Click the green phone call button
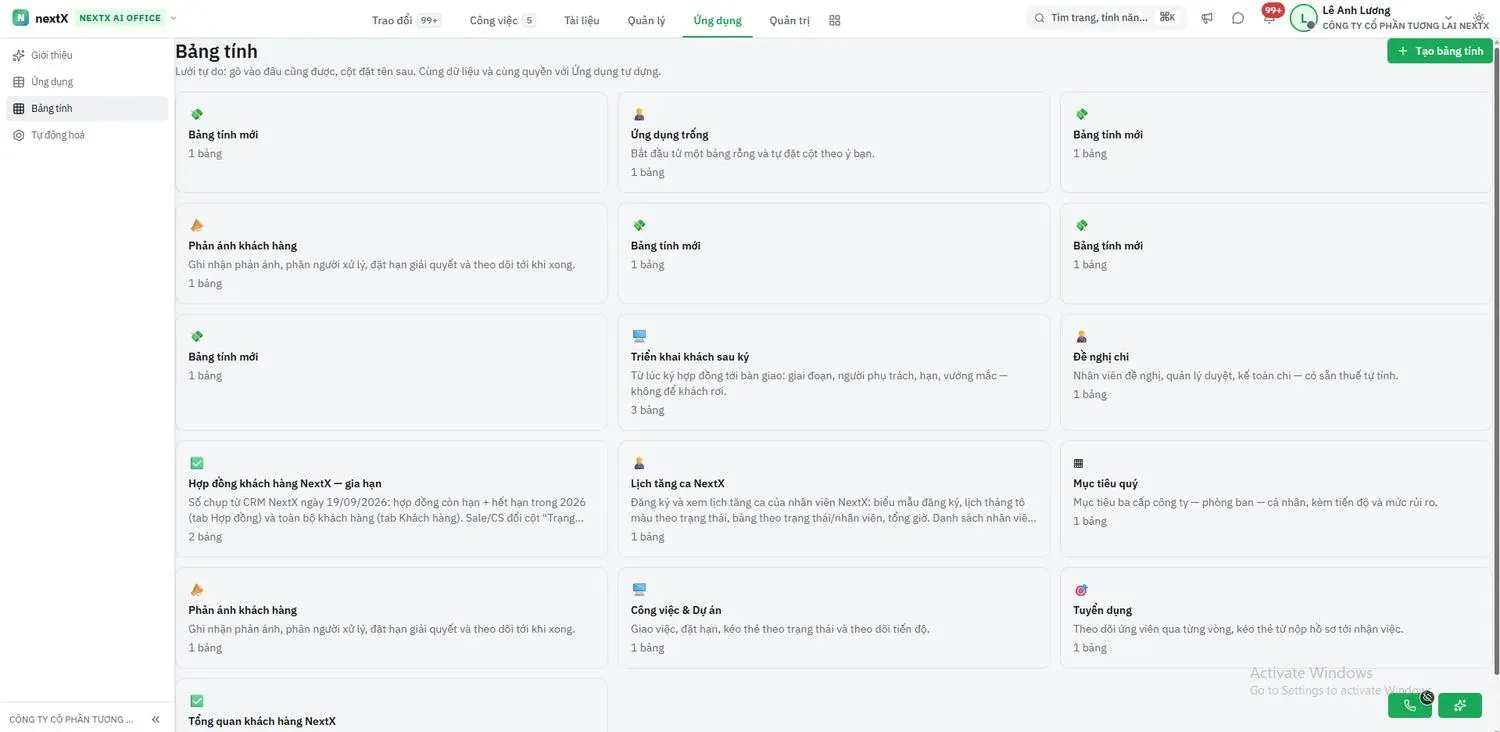The height and width of the screenshot is (732, 1500). (x=1410, y=705)
